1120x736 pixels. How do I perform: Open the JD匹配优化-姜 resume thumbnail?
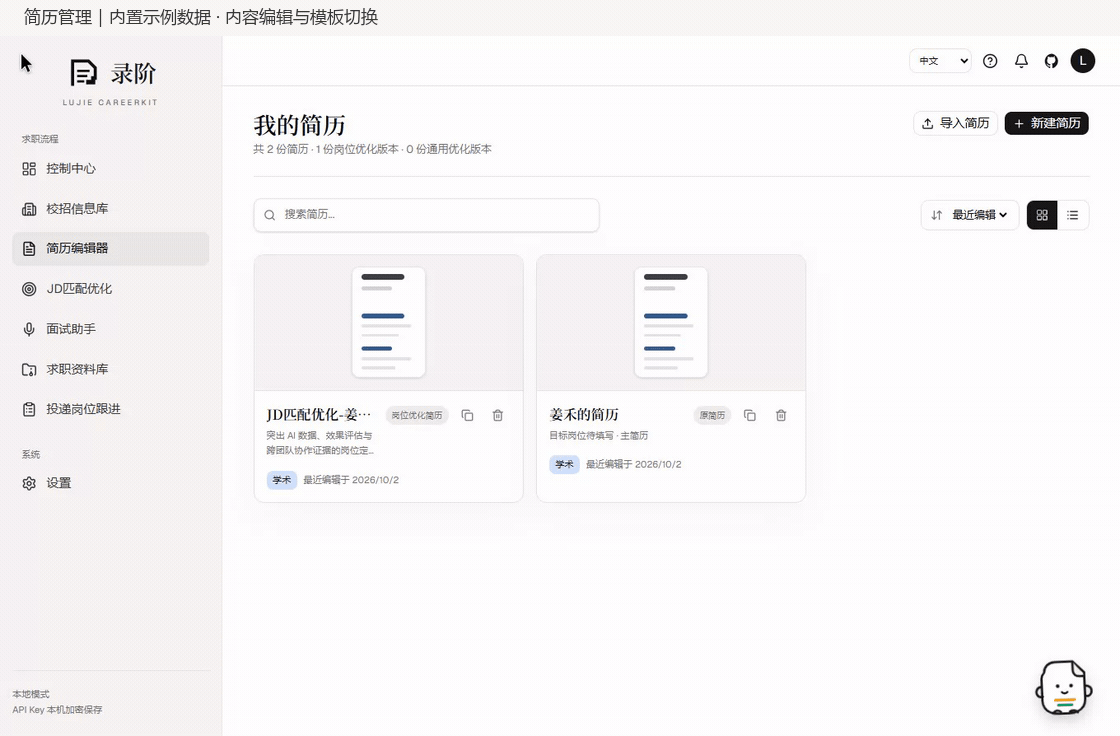[x=389, y=322]
